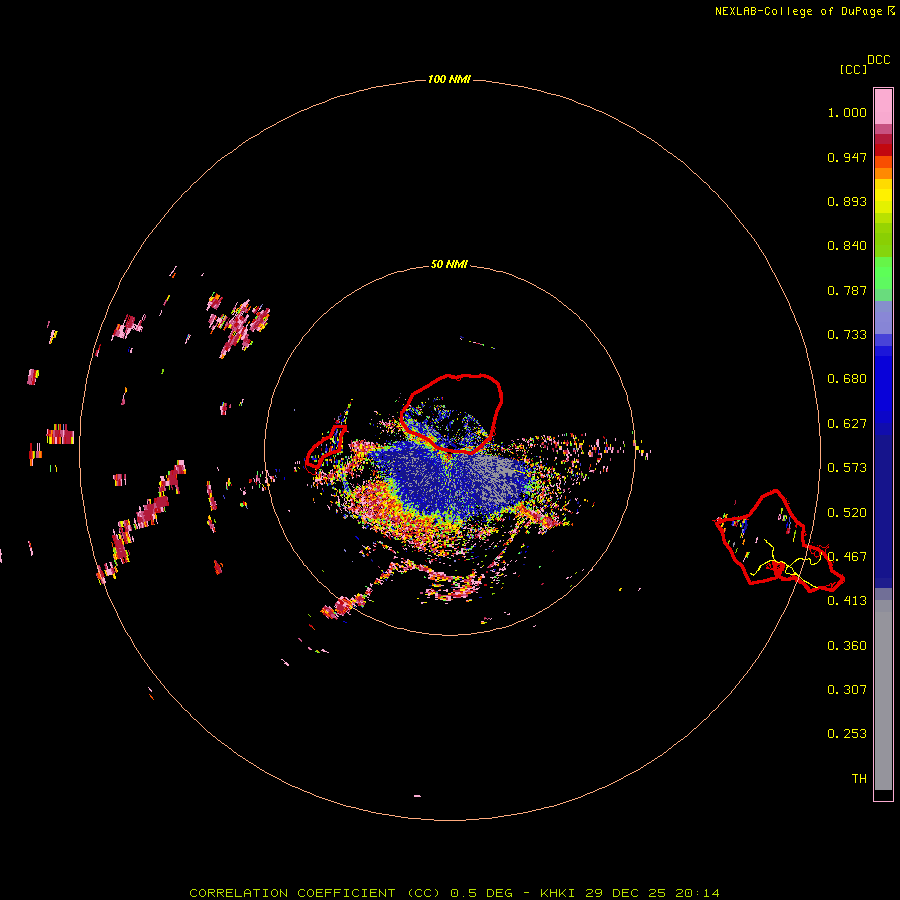The width and height of the screenshot is (900, 900).
Task: Click the [CC] legend unit label
Action: [x=853, y=69]
